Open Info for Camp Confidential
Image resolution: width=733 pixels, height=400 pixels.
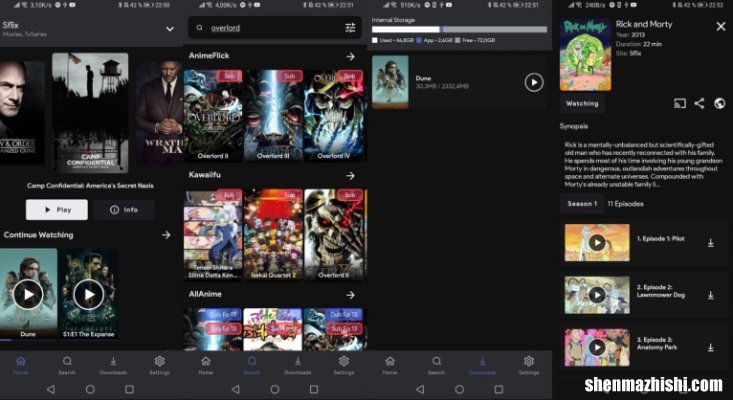[124, 210]
